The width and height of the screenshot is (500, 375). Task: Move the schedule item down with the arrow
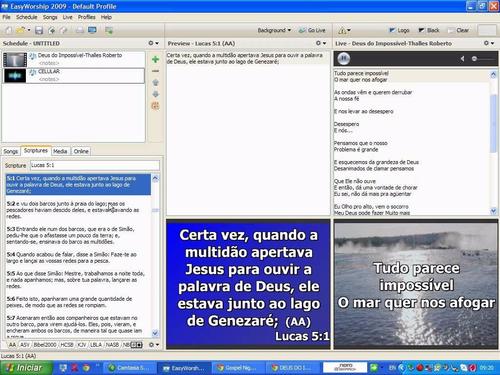[x=155, y=94]
